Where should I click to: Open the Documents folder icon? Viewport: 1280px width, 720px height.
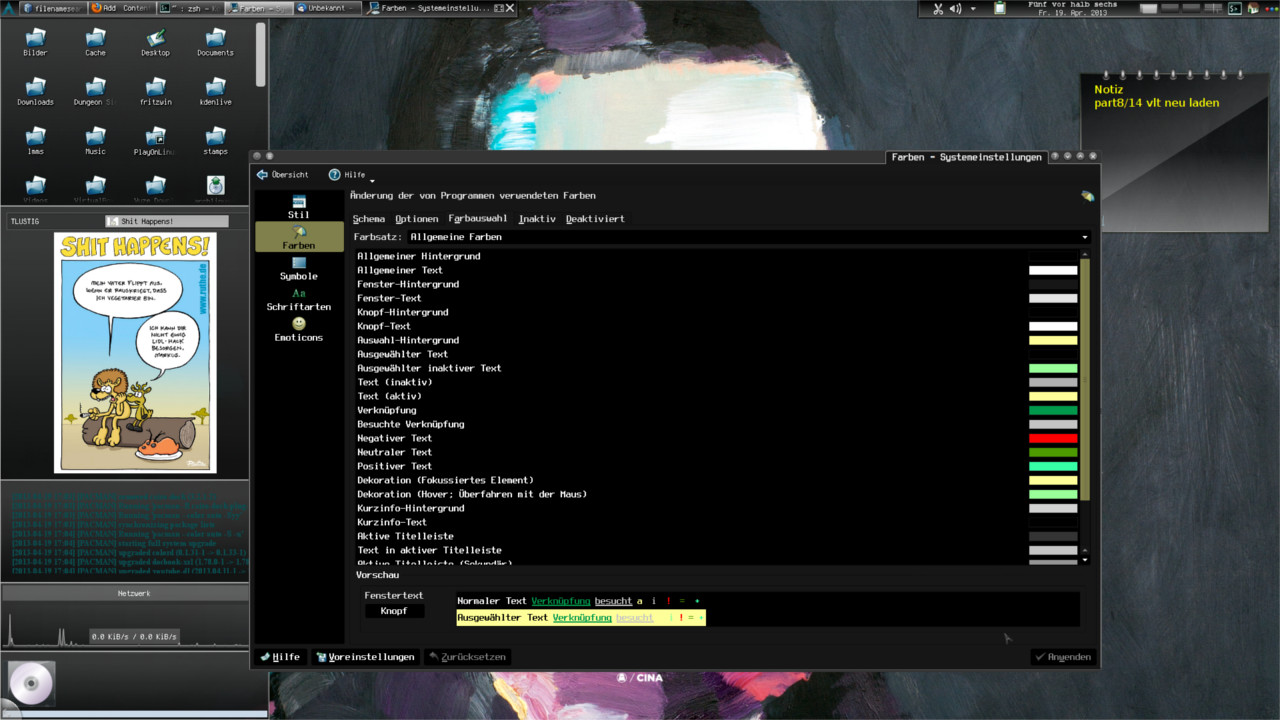click(x=215, y=42)
